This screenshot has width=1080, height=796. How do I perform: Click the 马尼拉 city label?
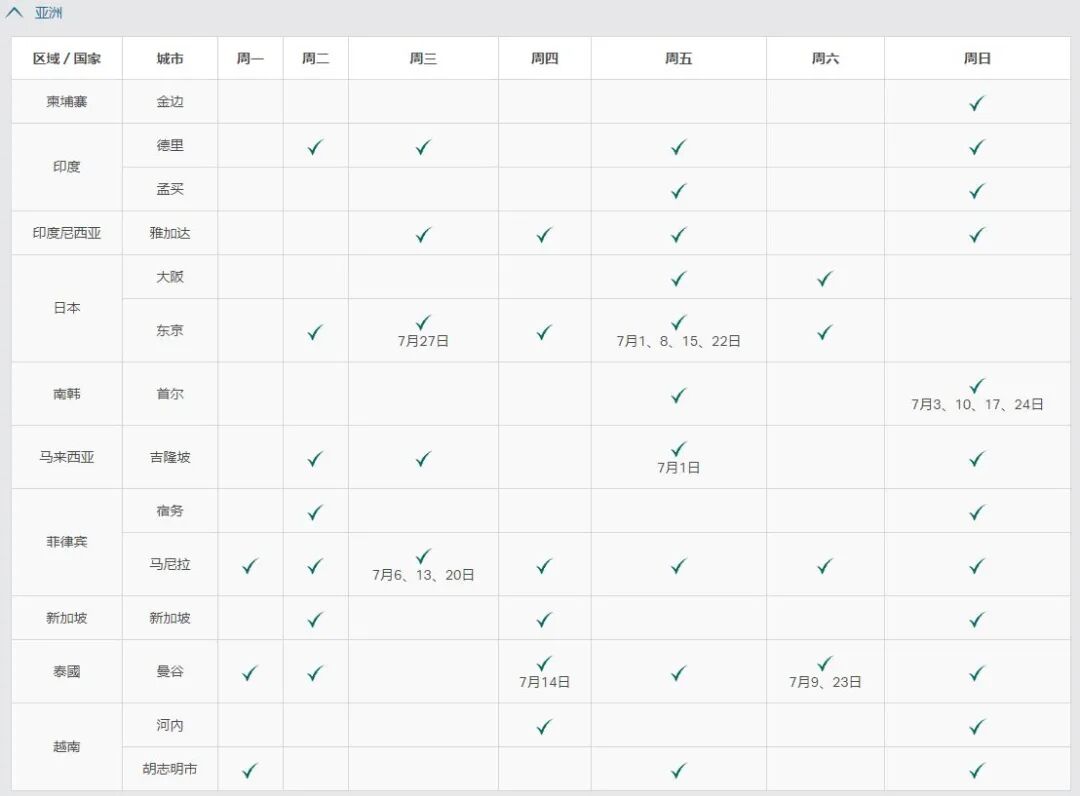pos(169,564)
